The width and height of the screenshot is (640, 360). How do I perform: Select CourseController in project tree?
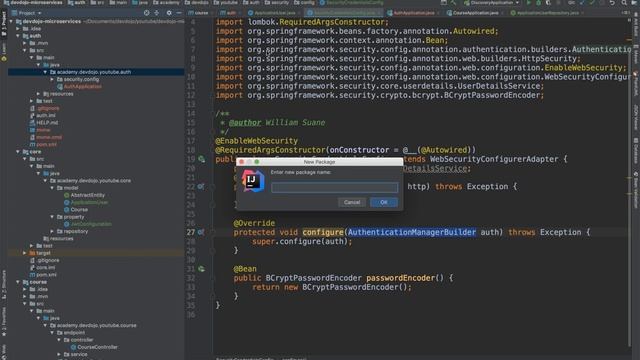point(98,347)
